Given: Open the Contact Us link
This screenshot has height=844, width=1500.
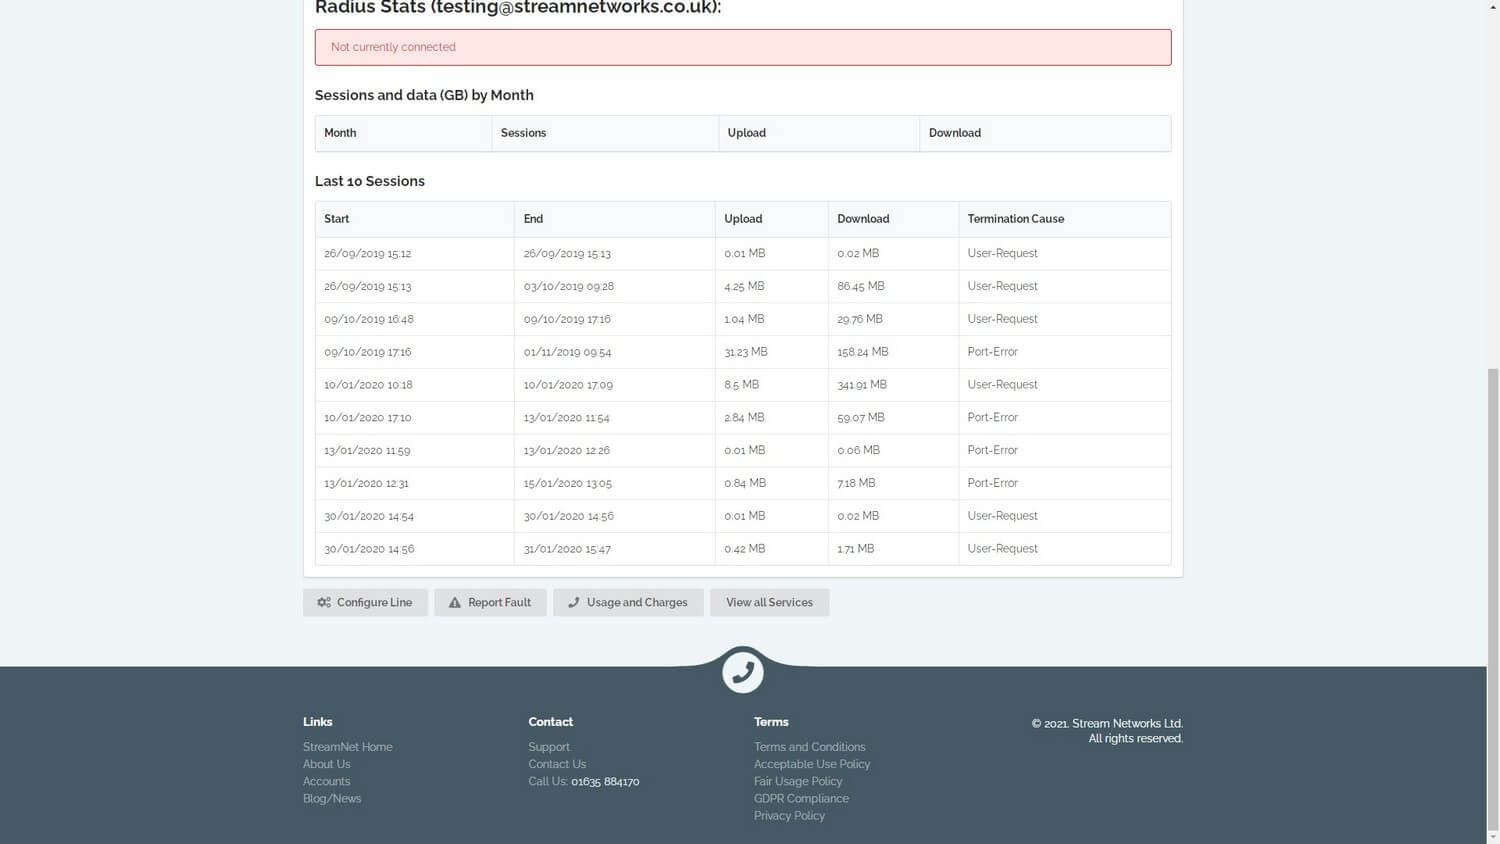Looking at the screenshot, I should pyautogui.click(x=557, y=763).
